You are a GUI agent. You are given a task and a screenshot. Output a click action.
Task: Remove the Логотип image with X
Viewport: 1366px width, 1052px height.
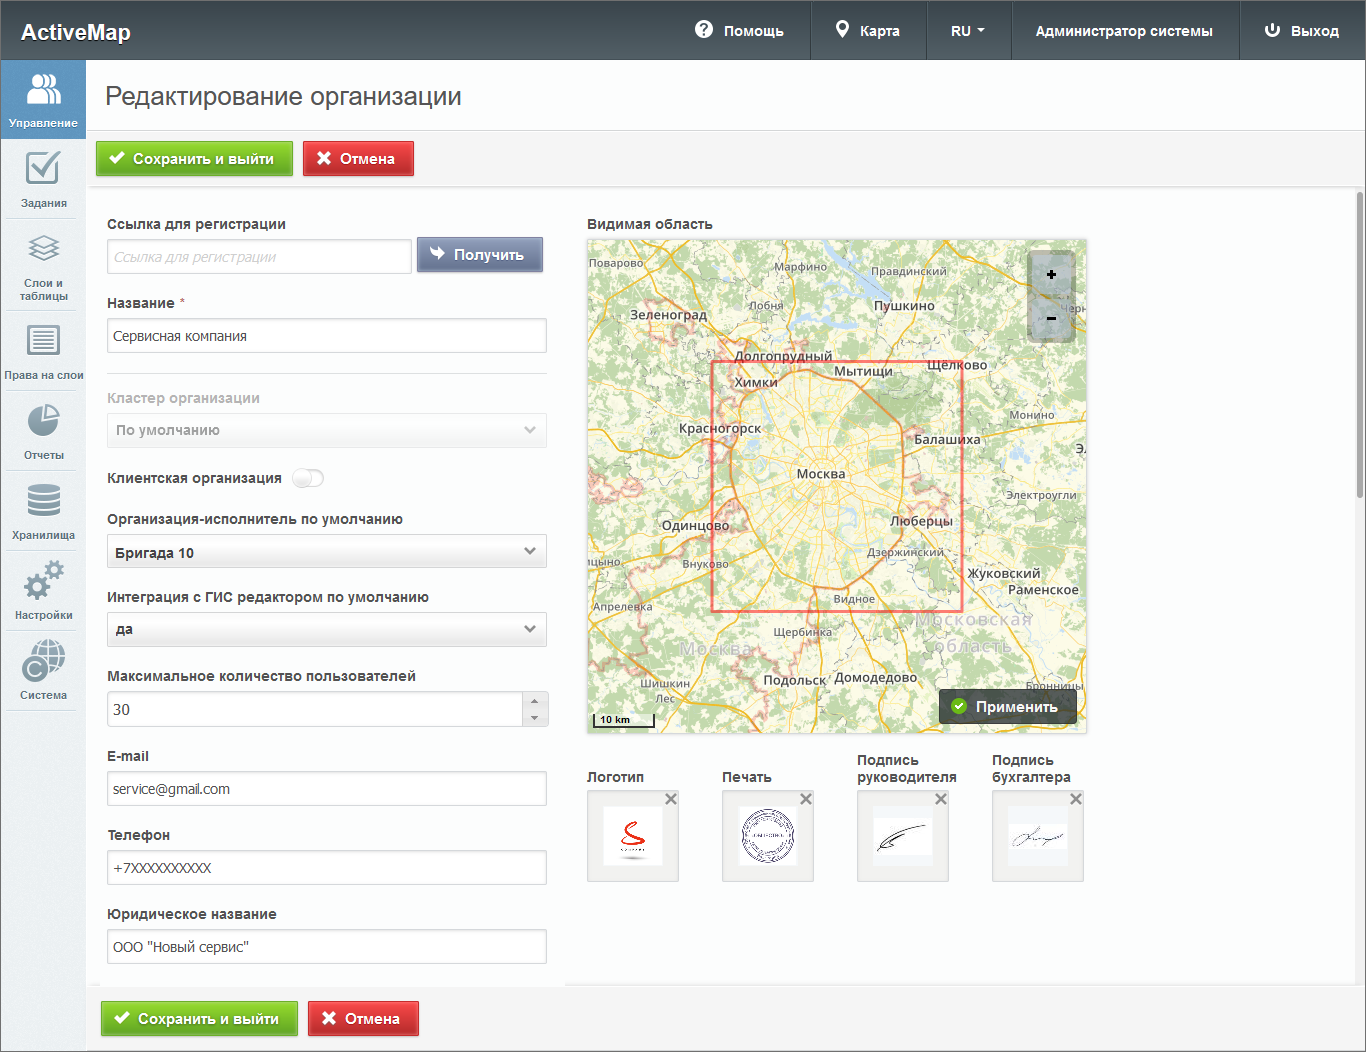pyautogui.click(x=671, y=799)
